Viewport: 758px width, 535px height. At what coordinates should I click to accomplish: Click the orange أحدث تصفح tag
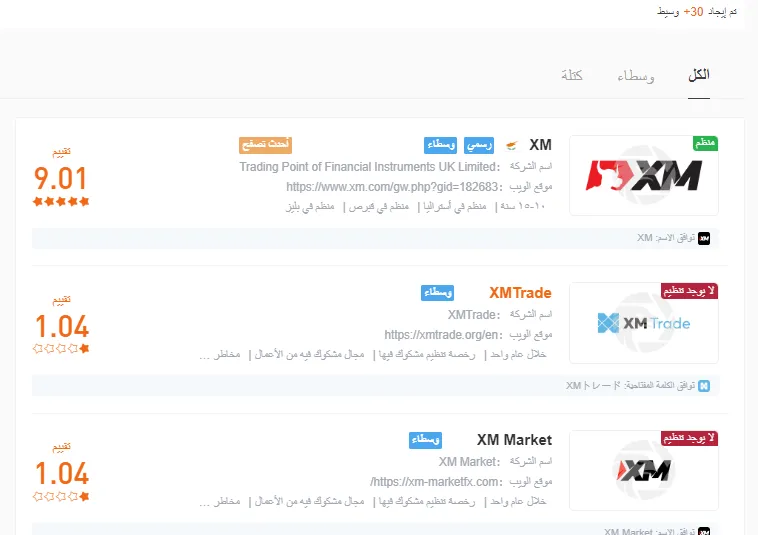point(265,145)
